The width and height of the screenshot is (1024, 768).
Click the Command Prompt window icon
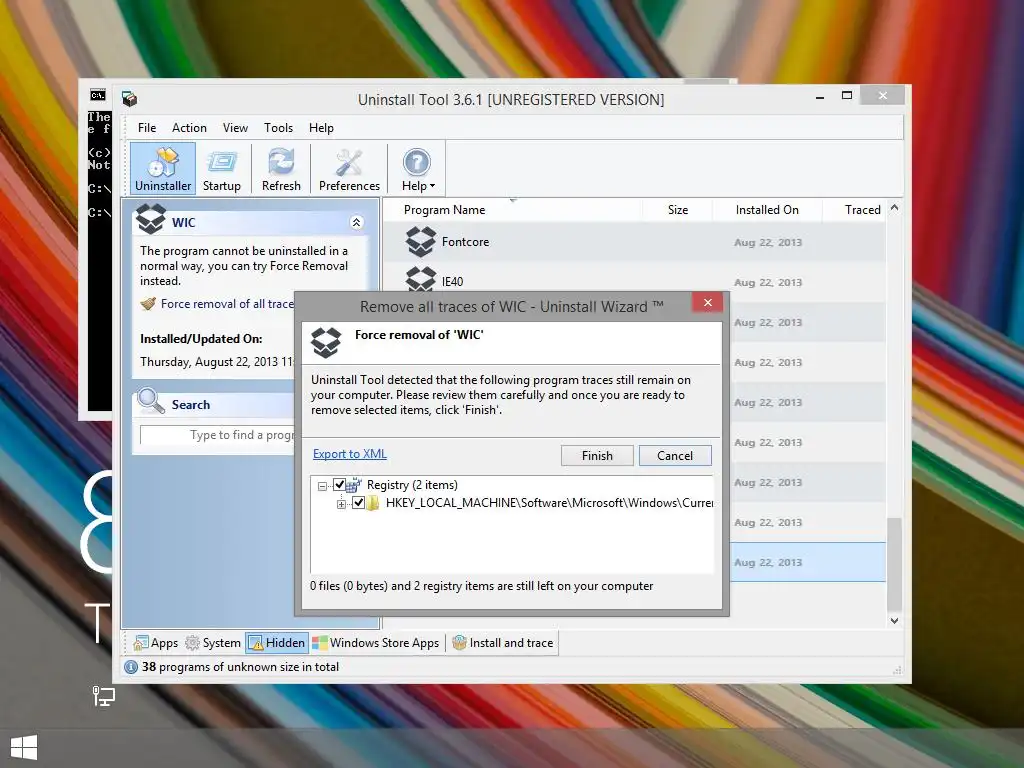click(97, 95)
